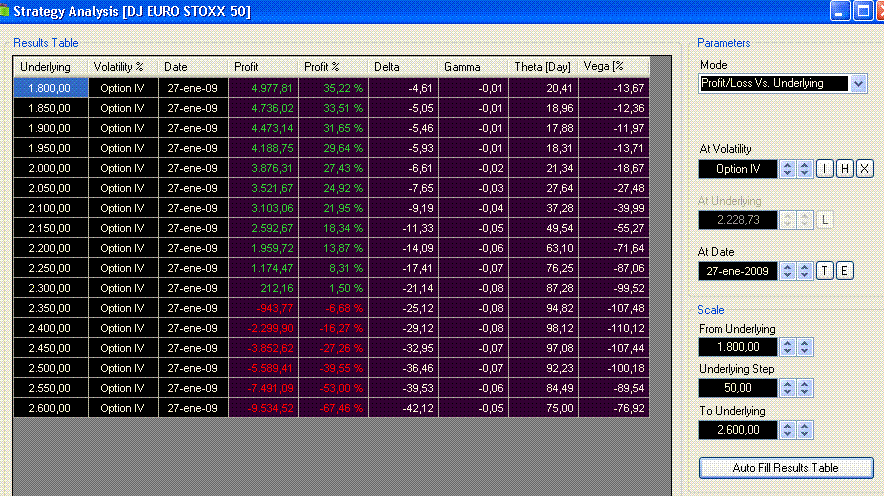This screenshot has width=884, height=496.
Task: Click vega value -110,12
Action: click(x=613, y=328)
